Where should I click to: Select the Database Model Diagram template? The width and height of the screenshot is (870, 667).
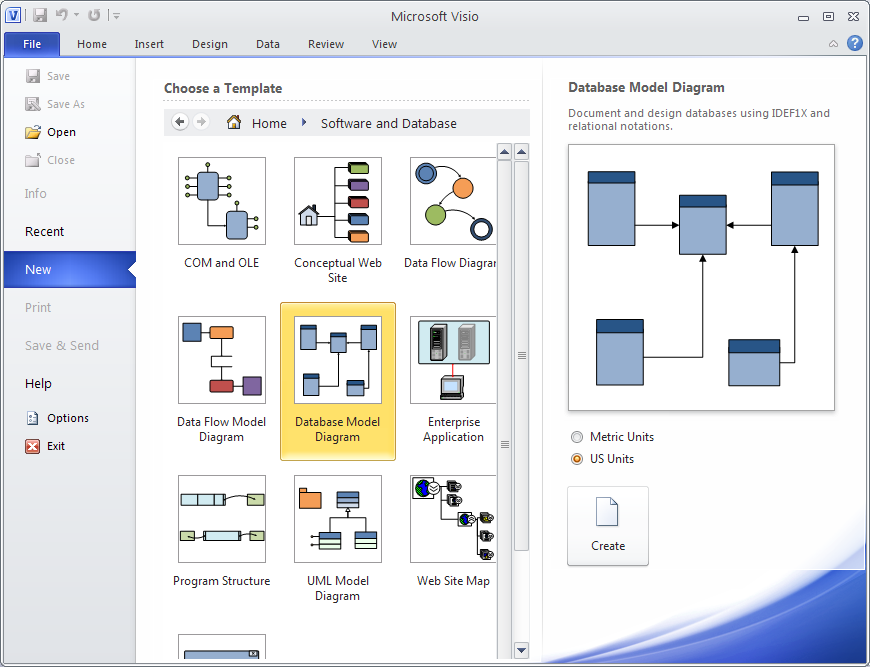337,381
